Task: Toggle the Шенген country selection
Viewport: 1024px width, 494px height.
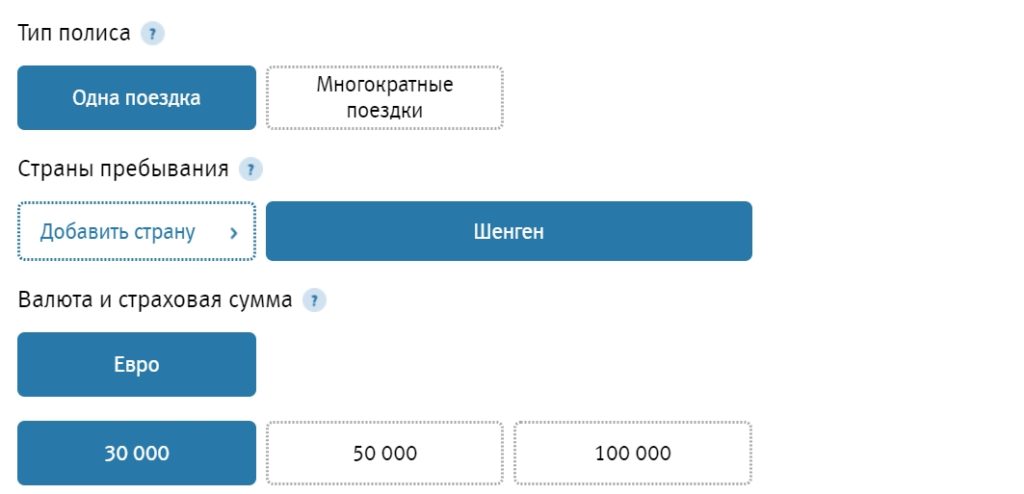Action: (508, 232)
